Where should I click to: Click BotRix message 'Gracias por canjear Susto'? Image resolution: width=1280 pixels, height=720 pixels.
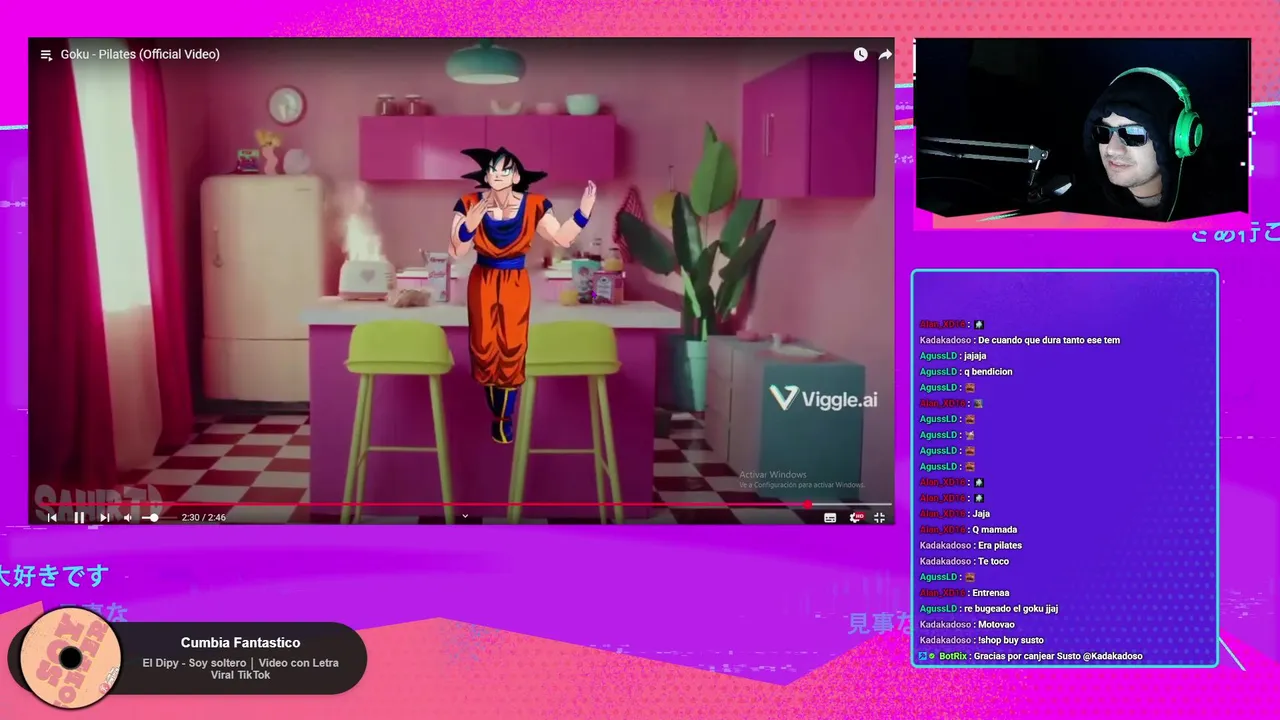(1057, 656)
